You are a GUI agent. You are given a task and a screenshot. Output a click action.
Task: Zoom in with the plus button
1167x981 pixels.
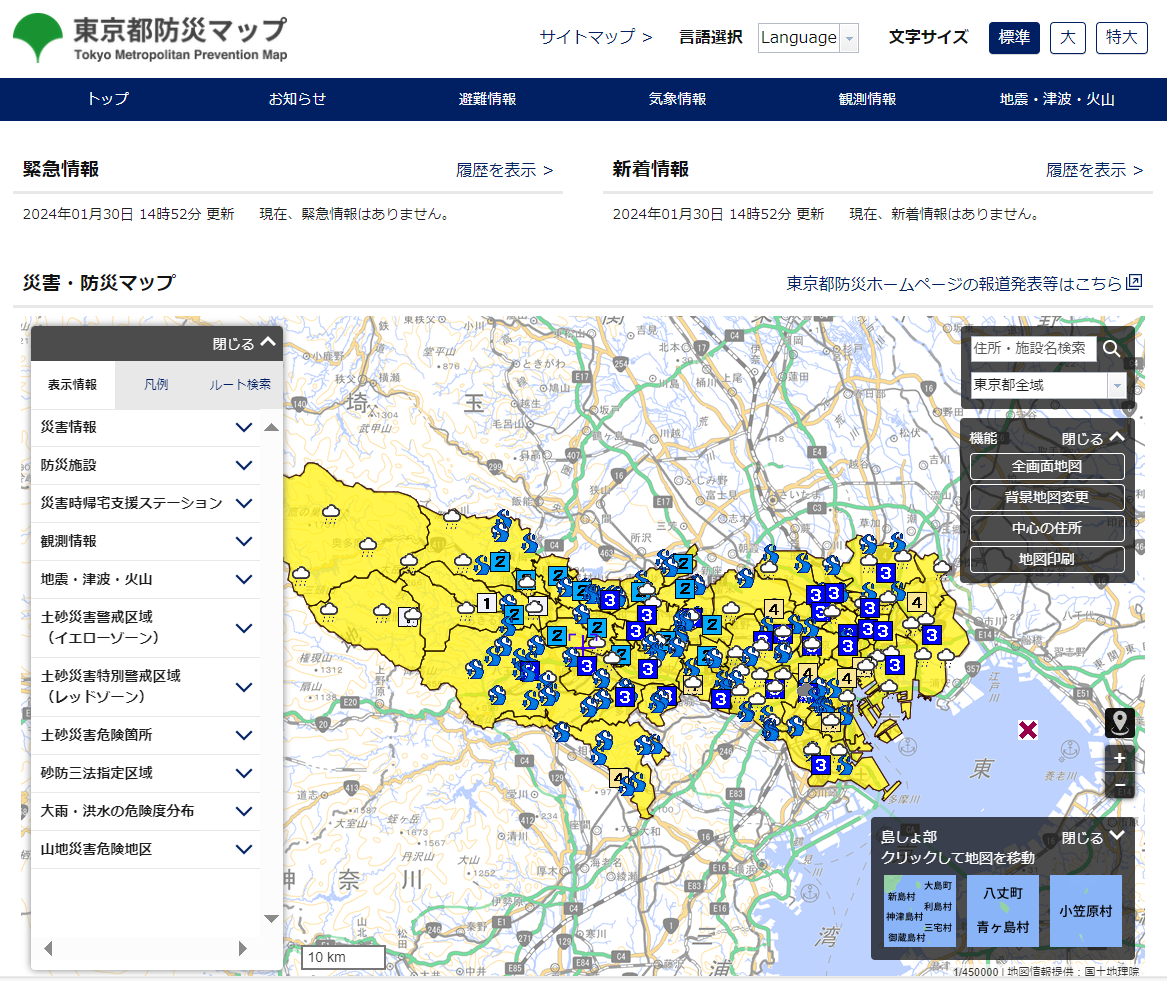click(x=1119, y=758)
